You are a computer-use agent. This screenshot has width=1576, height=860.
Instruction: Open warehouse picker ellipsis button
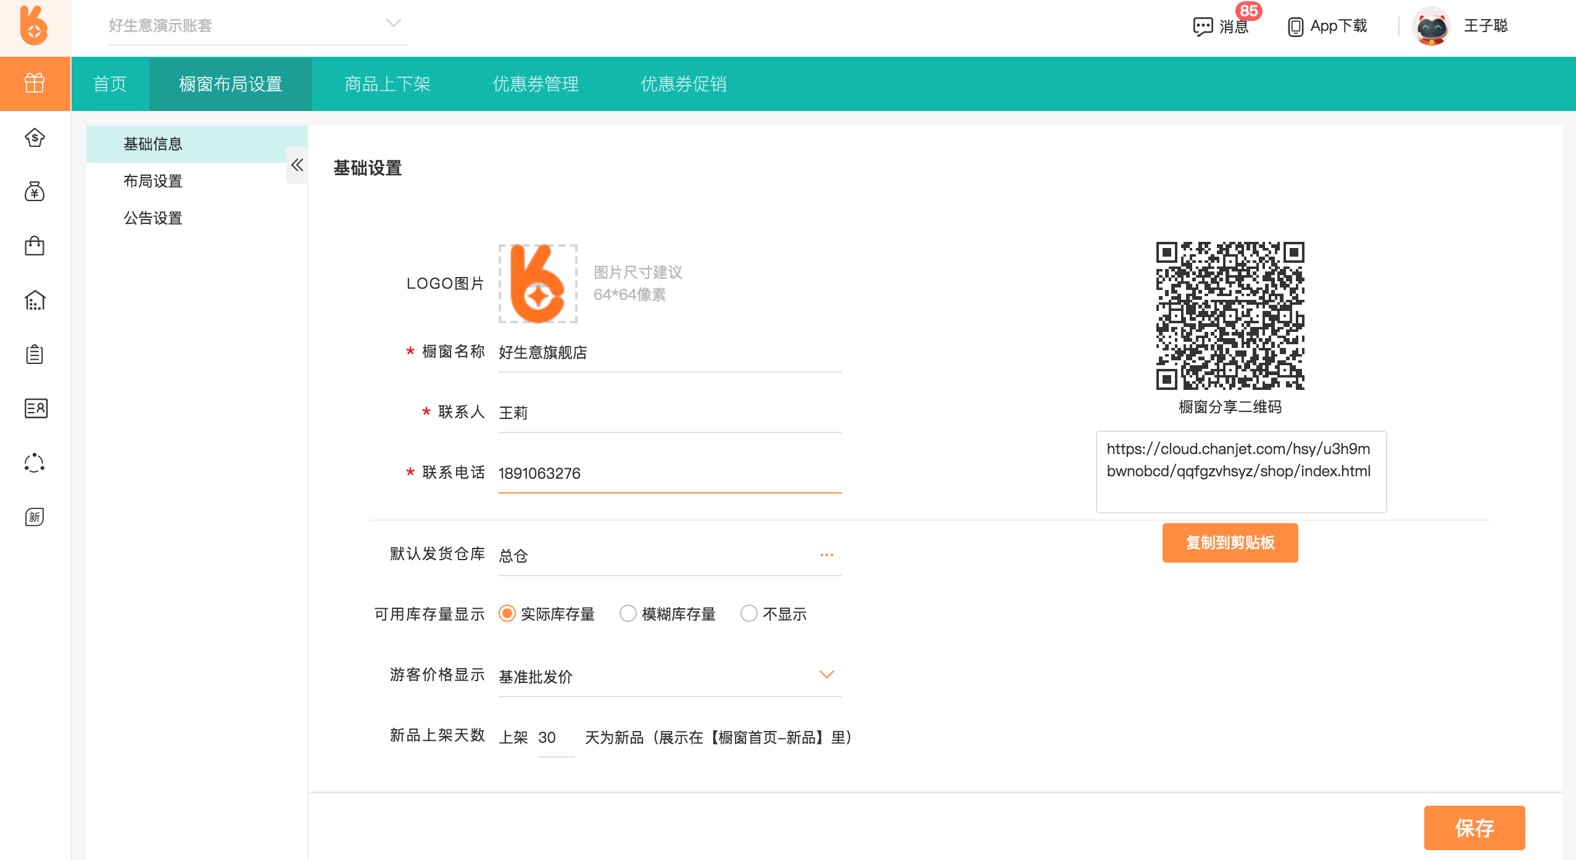point(826,555)
